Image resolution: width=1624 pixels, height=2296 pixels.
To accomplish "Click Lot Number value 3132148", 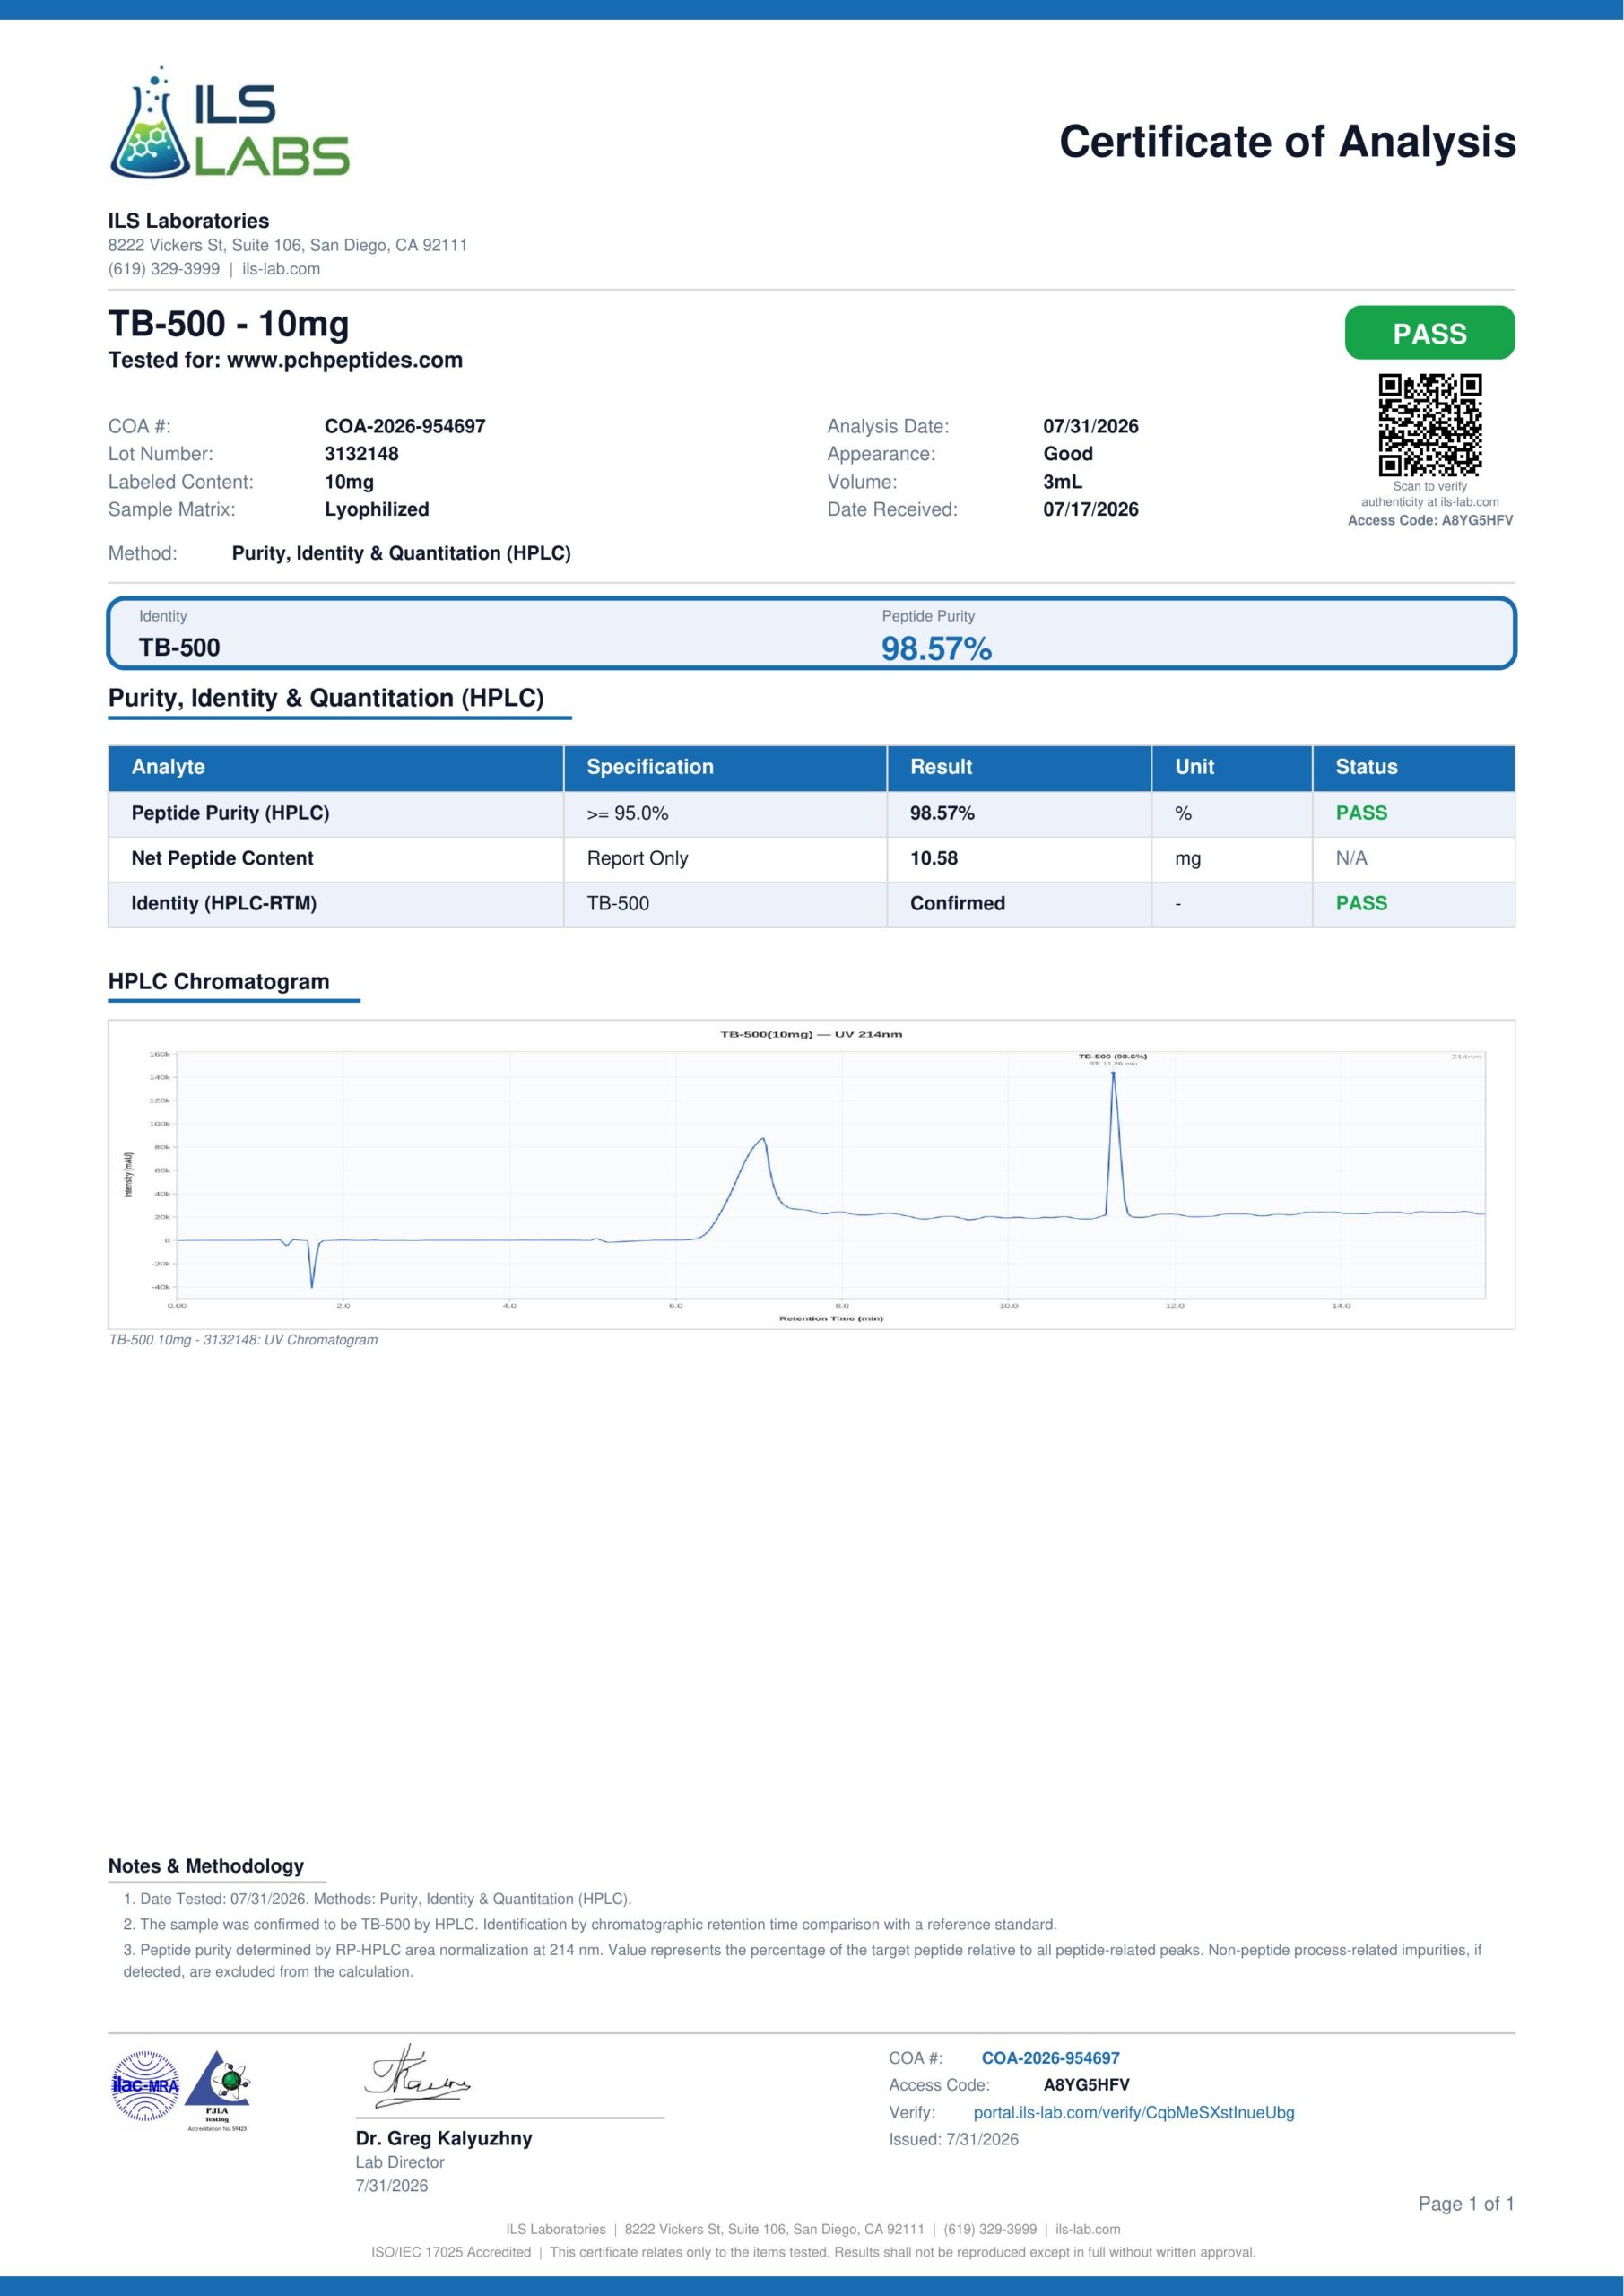I will point(361,454).
